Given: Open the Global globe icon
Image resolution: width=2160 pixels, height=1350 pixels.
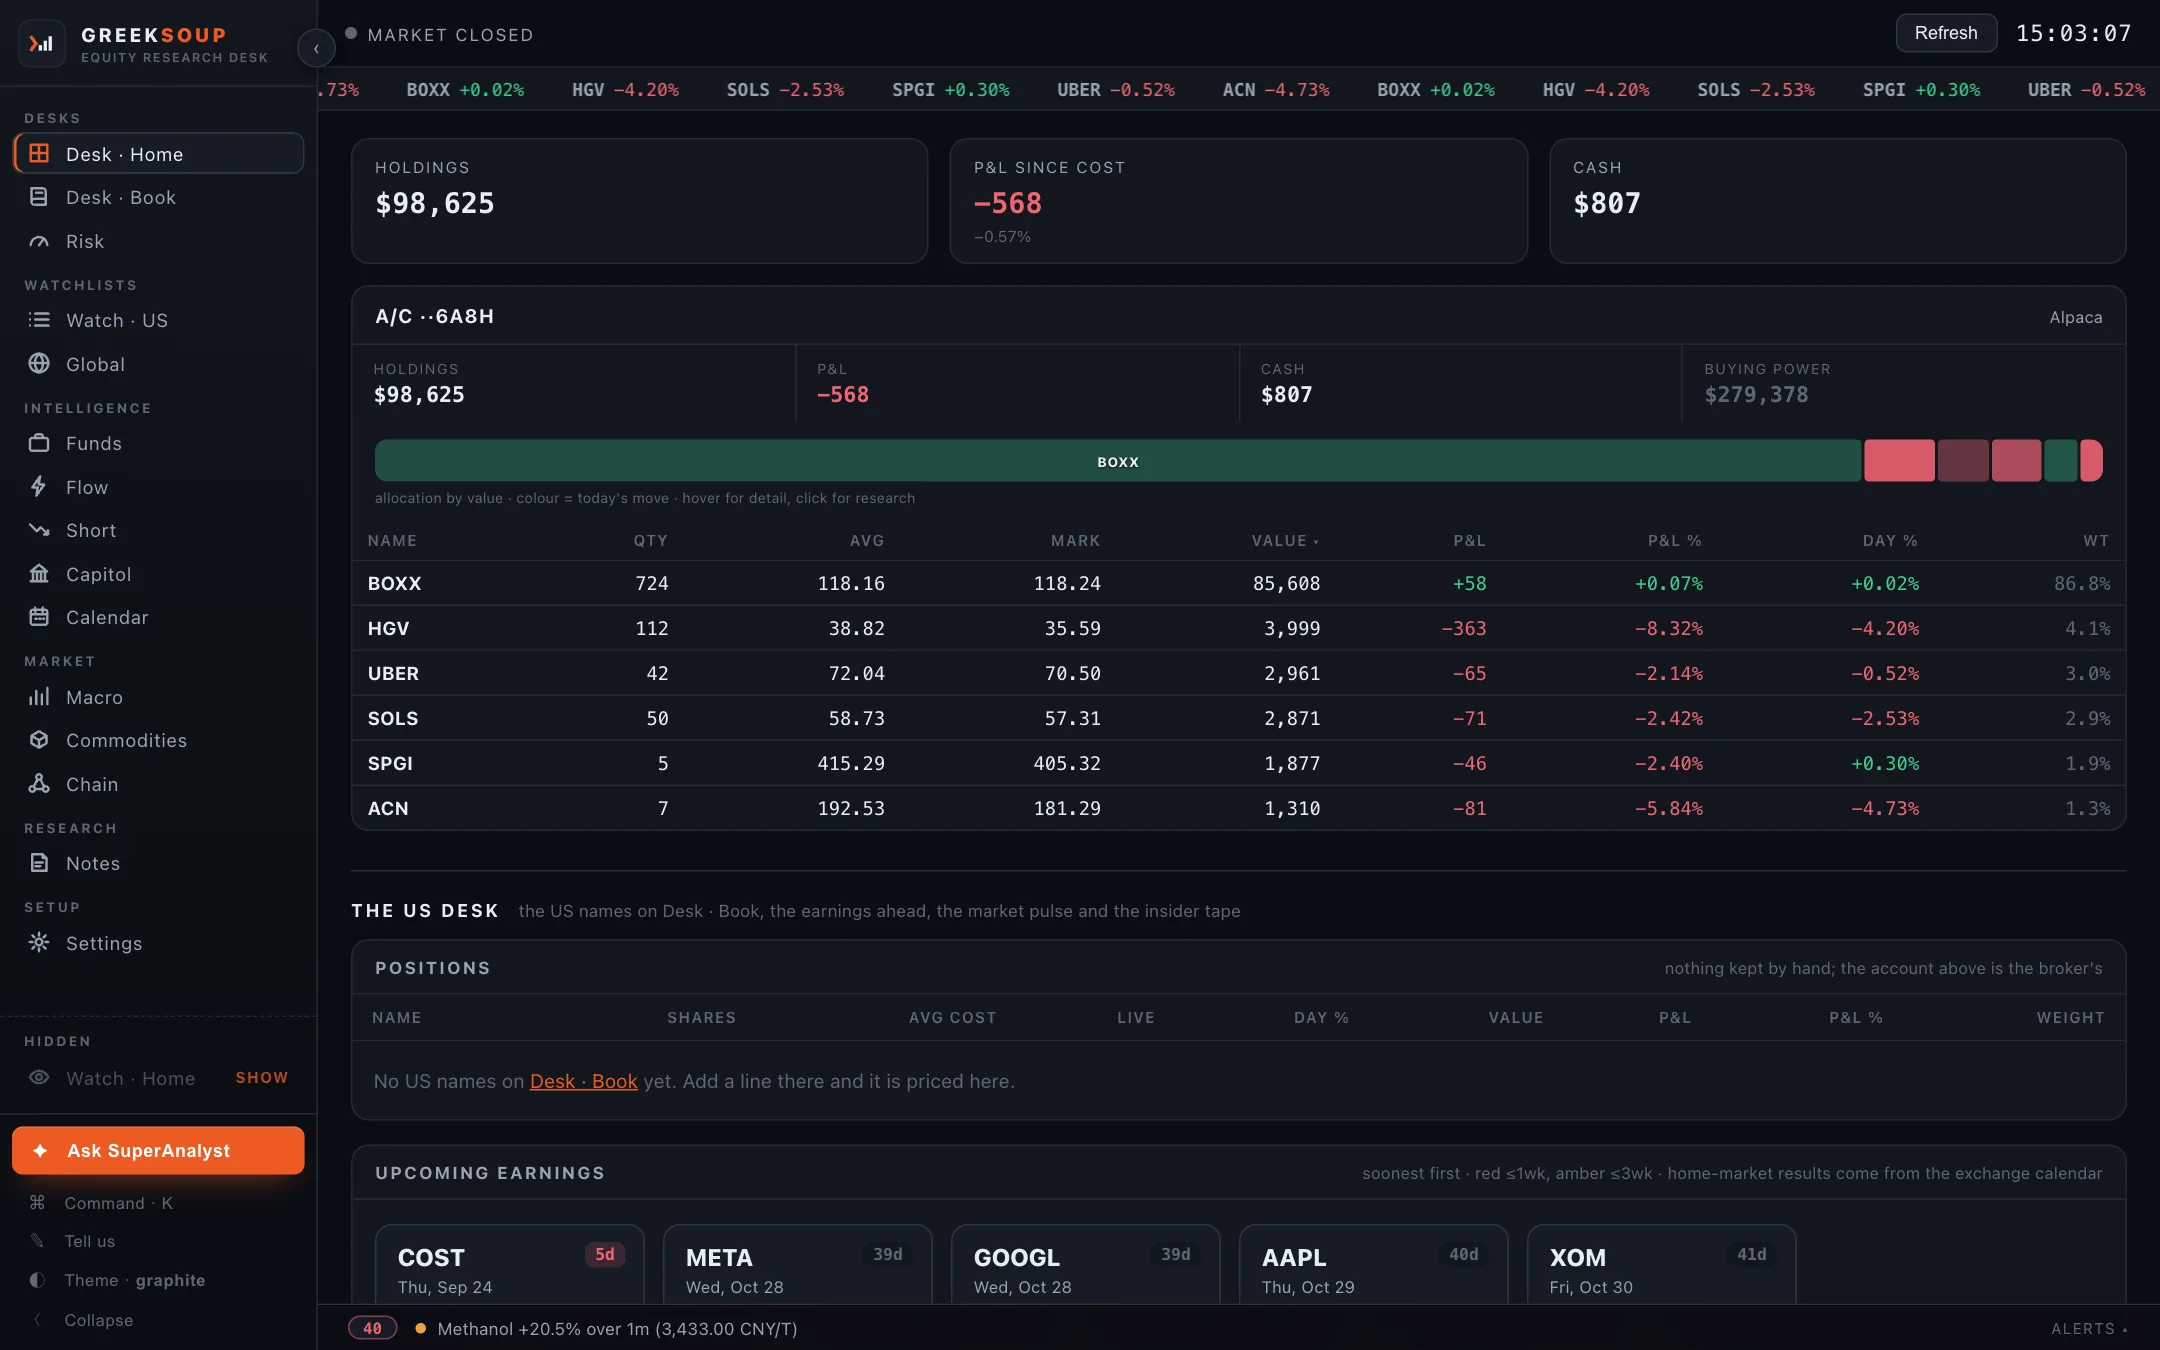Looking at the screenshot, I should pyautogui.click(x=39, y=364).
